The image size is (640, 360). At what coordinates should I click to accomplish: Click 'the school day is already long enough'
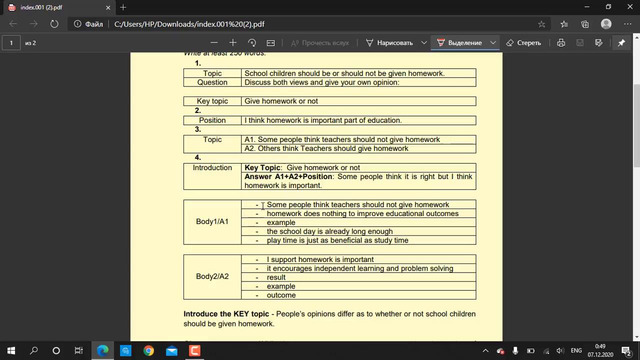pyautogui.click(x=330, y=231)
